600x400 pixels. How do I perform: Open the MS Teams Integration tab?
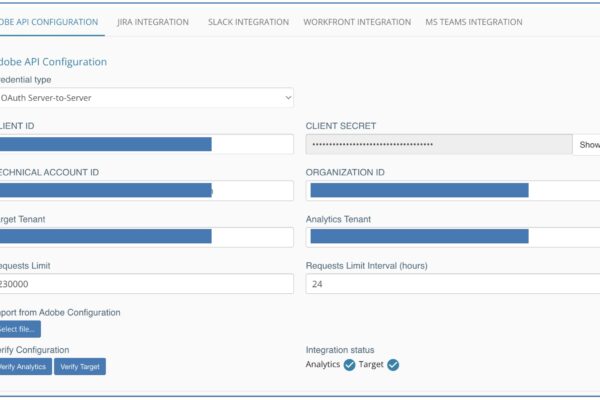[x=474, y=22]
